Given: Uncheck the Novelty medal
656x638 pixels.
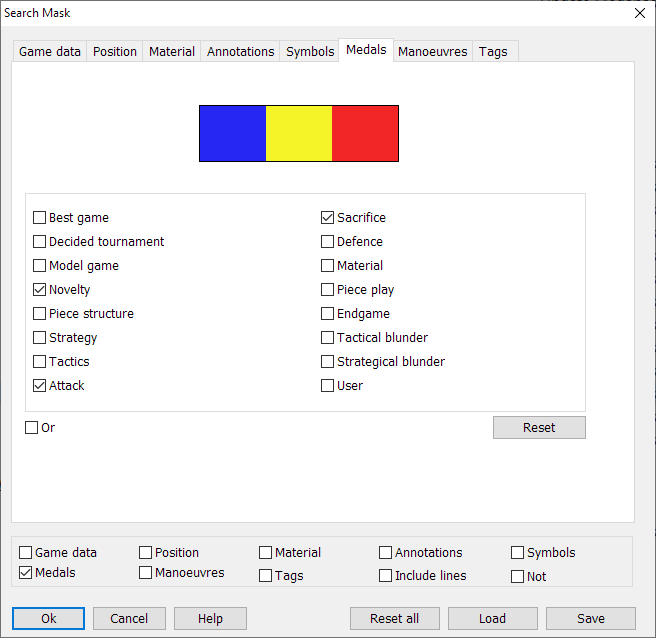Looking at the screenshot, I should pyautogui.click(x=39, y=290).
